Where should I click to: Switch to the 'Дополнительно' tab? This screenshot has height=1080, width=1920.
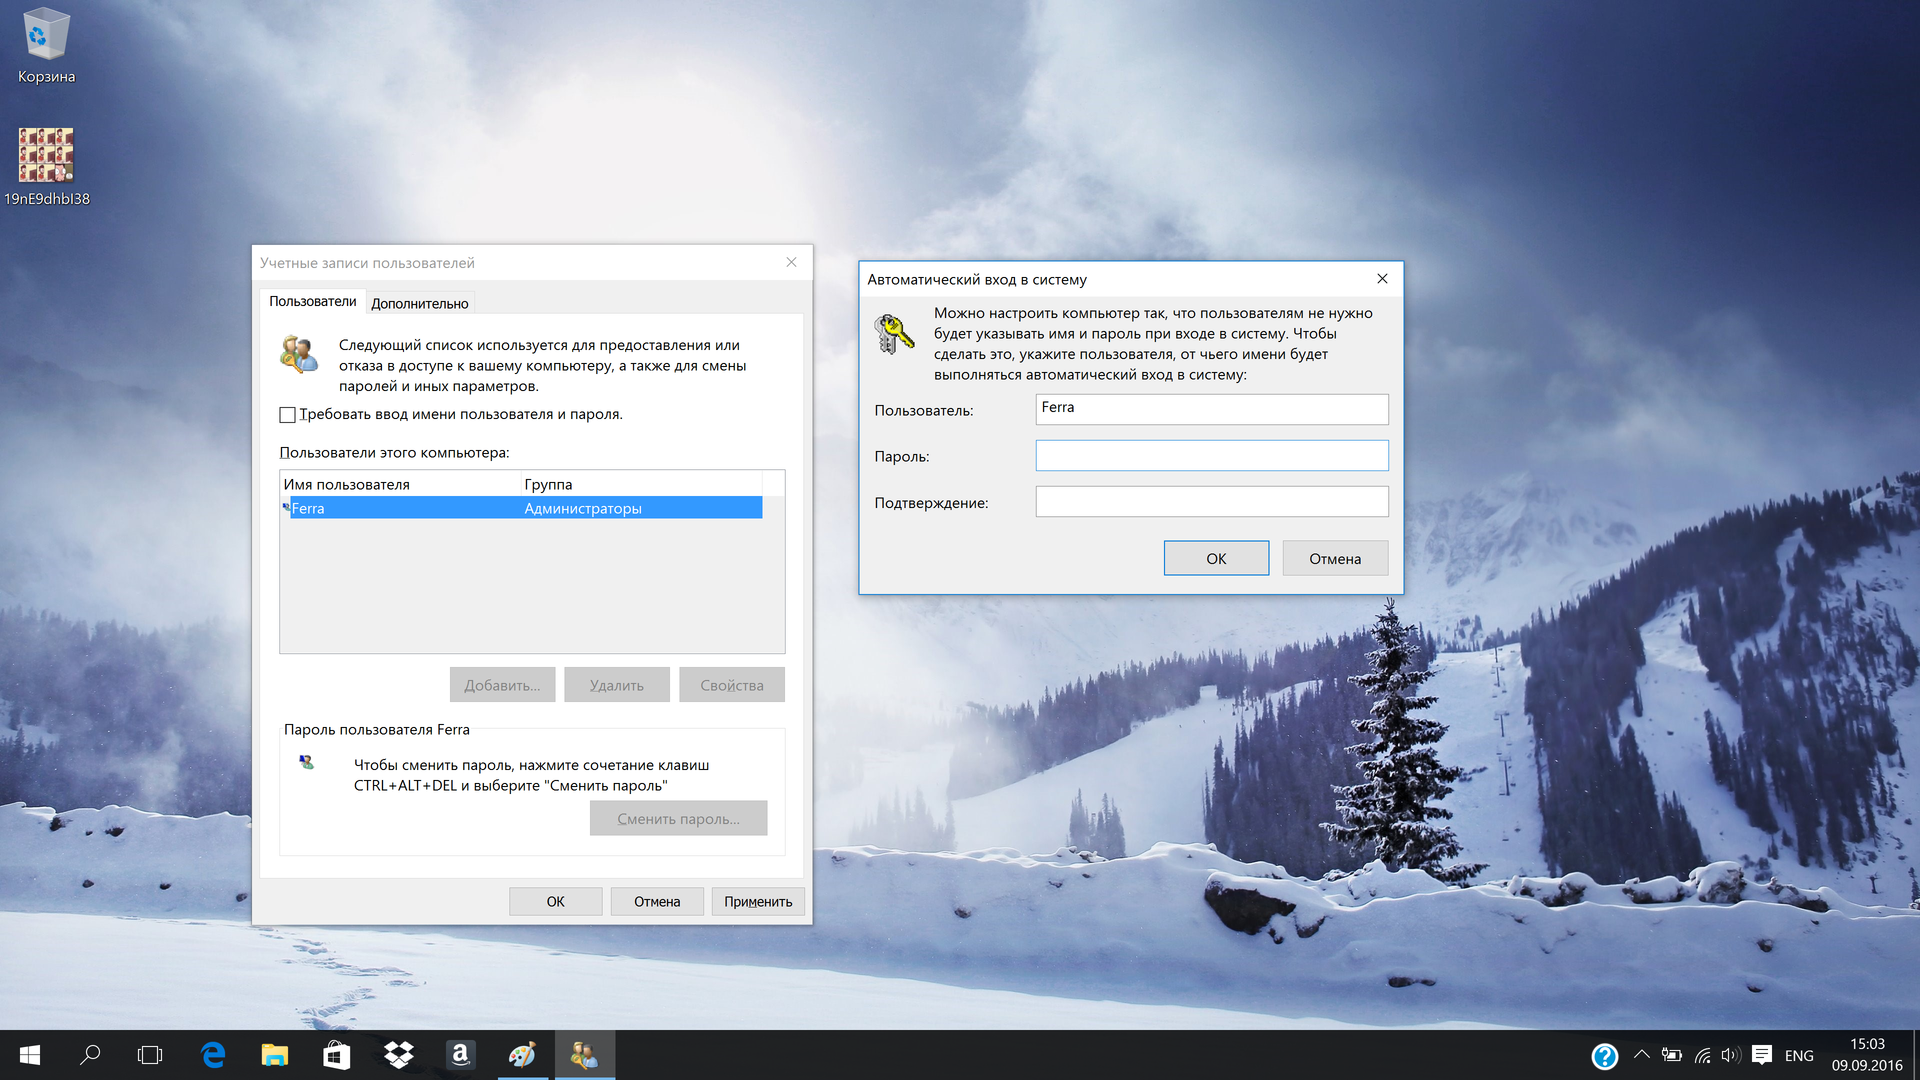(420, 302)
